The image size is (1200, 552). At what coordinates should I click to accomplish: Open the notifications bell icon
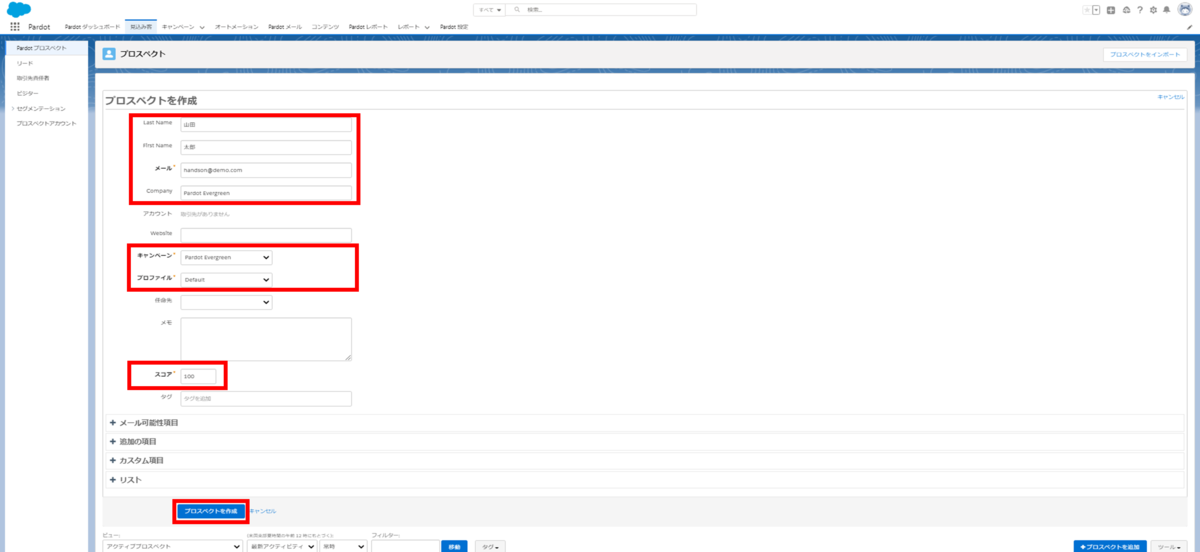(1166, 9)
